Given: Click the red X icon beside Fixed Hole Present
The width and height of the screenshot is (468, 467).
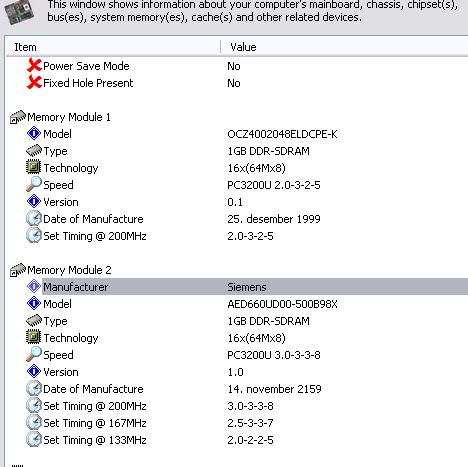Looking at the screenshot, I should coord(34,82).
